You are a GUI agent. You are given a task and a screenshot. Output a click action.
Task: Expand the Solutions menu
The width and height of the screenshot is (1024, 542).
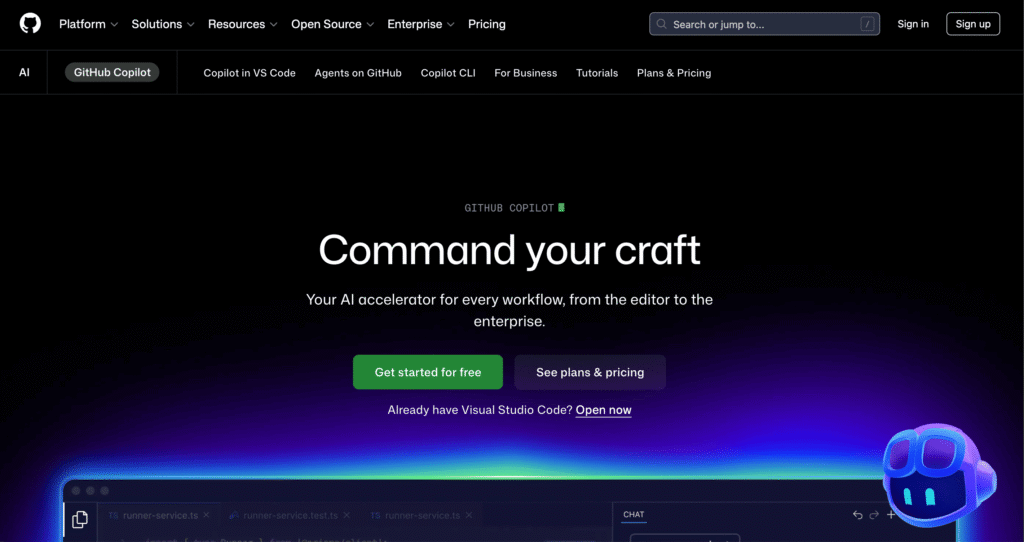coord(163,24)
